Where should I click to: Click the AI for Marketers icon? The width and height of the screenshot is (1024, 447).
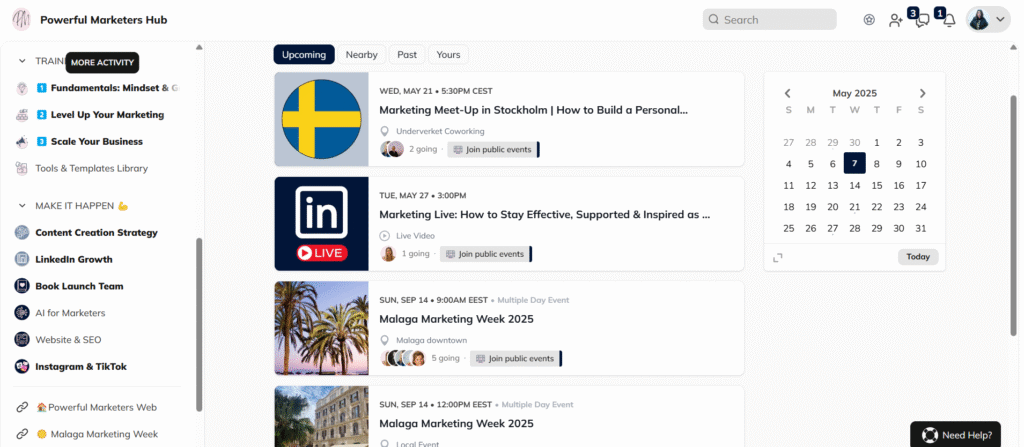click(22, 313)
